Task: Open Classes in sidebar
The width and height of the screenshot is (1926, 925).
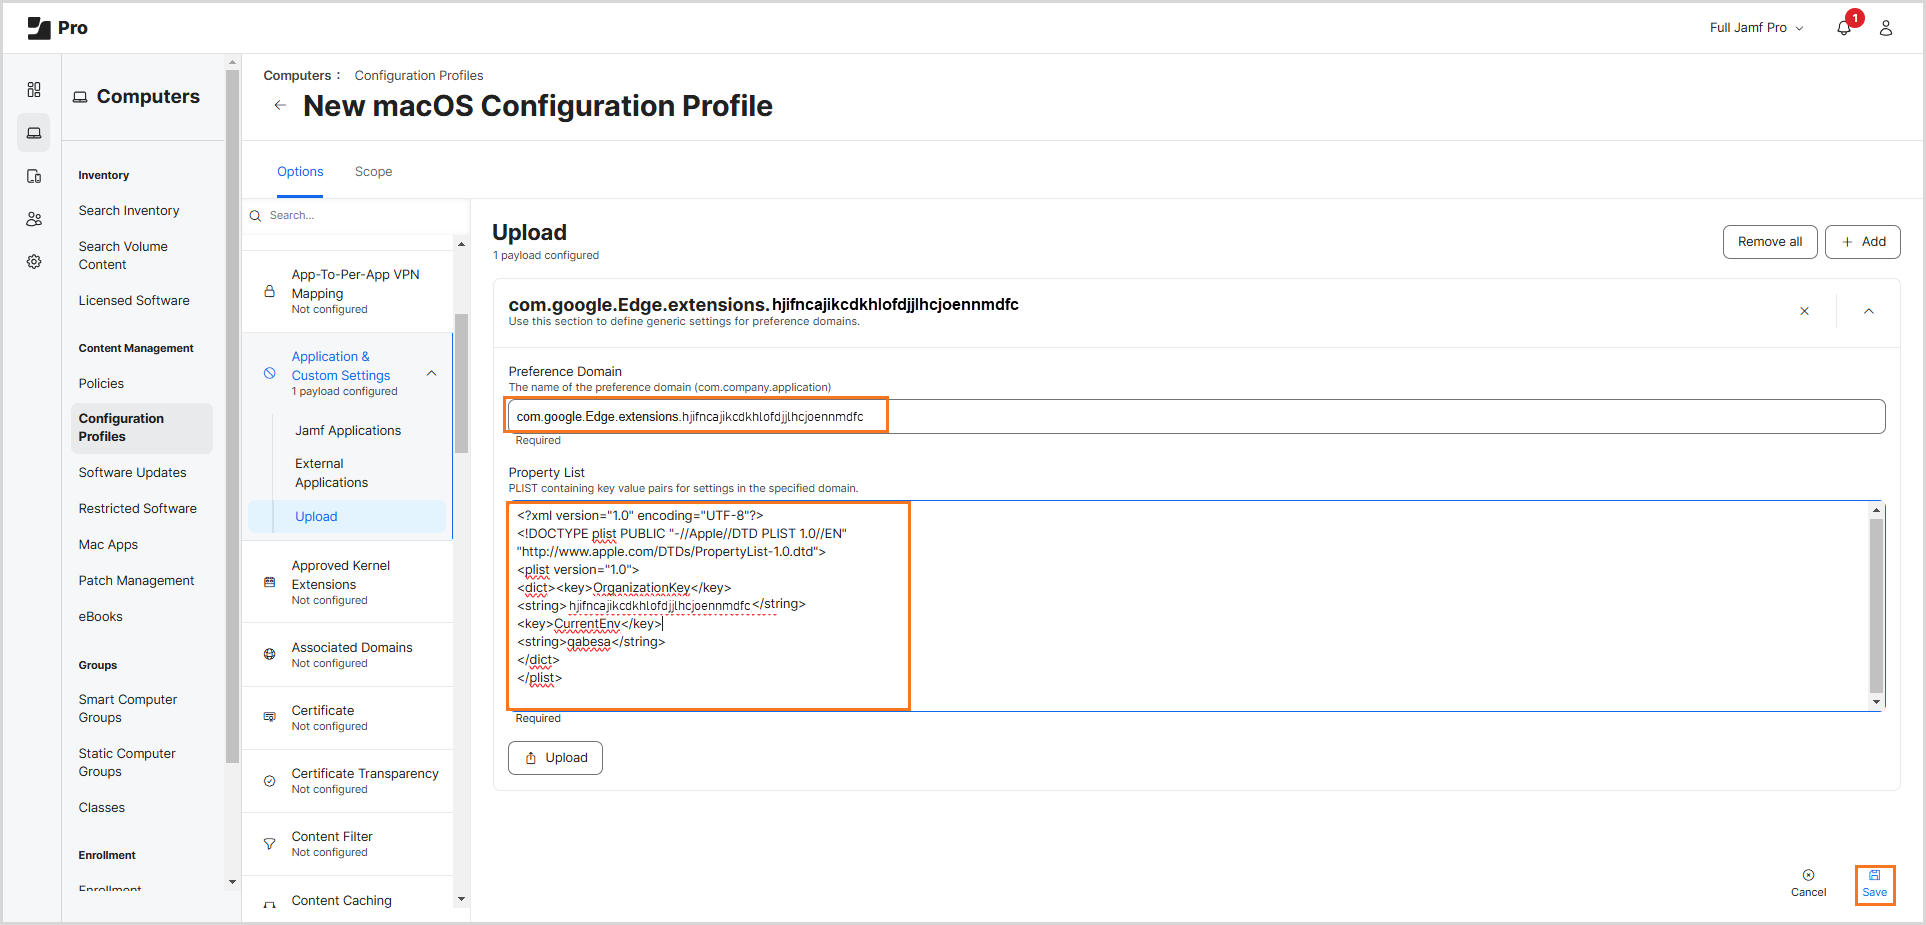Action: pyautogui.click(x=102, y=808)
